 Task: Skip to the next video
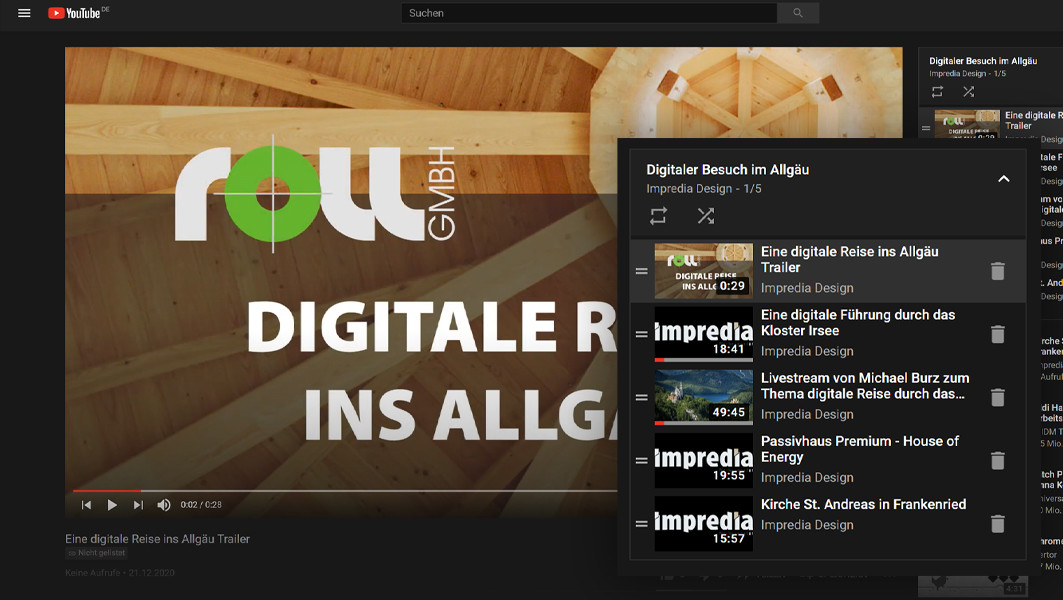(x=138, y=505)
